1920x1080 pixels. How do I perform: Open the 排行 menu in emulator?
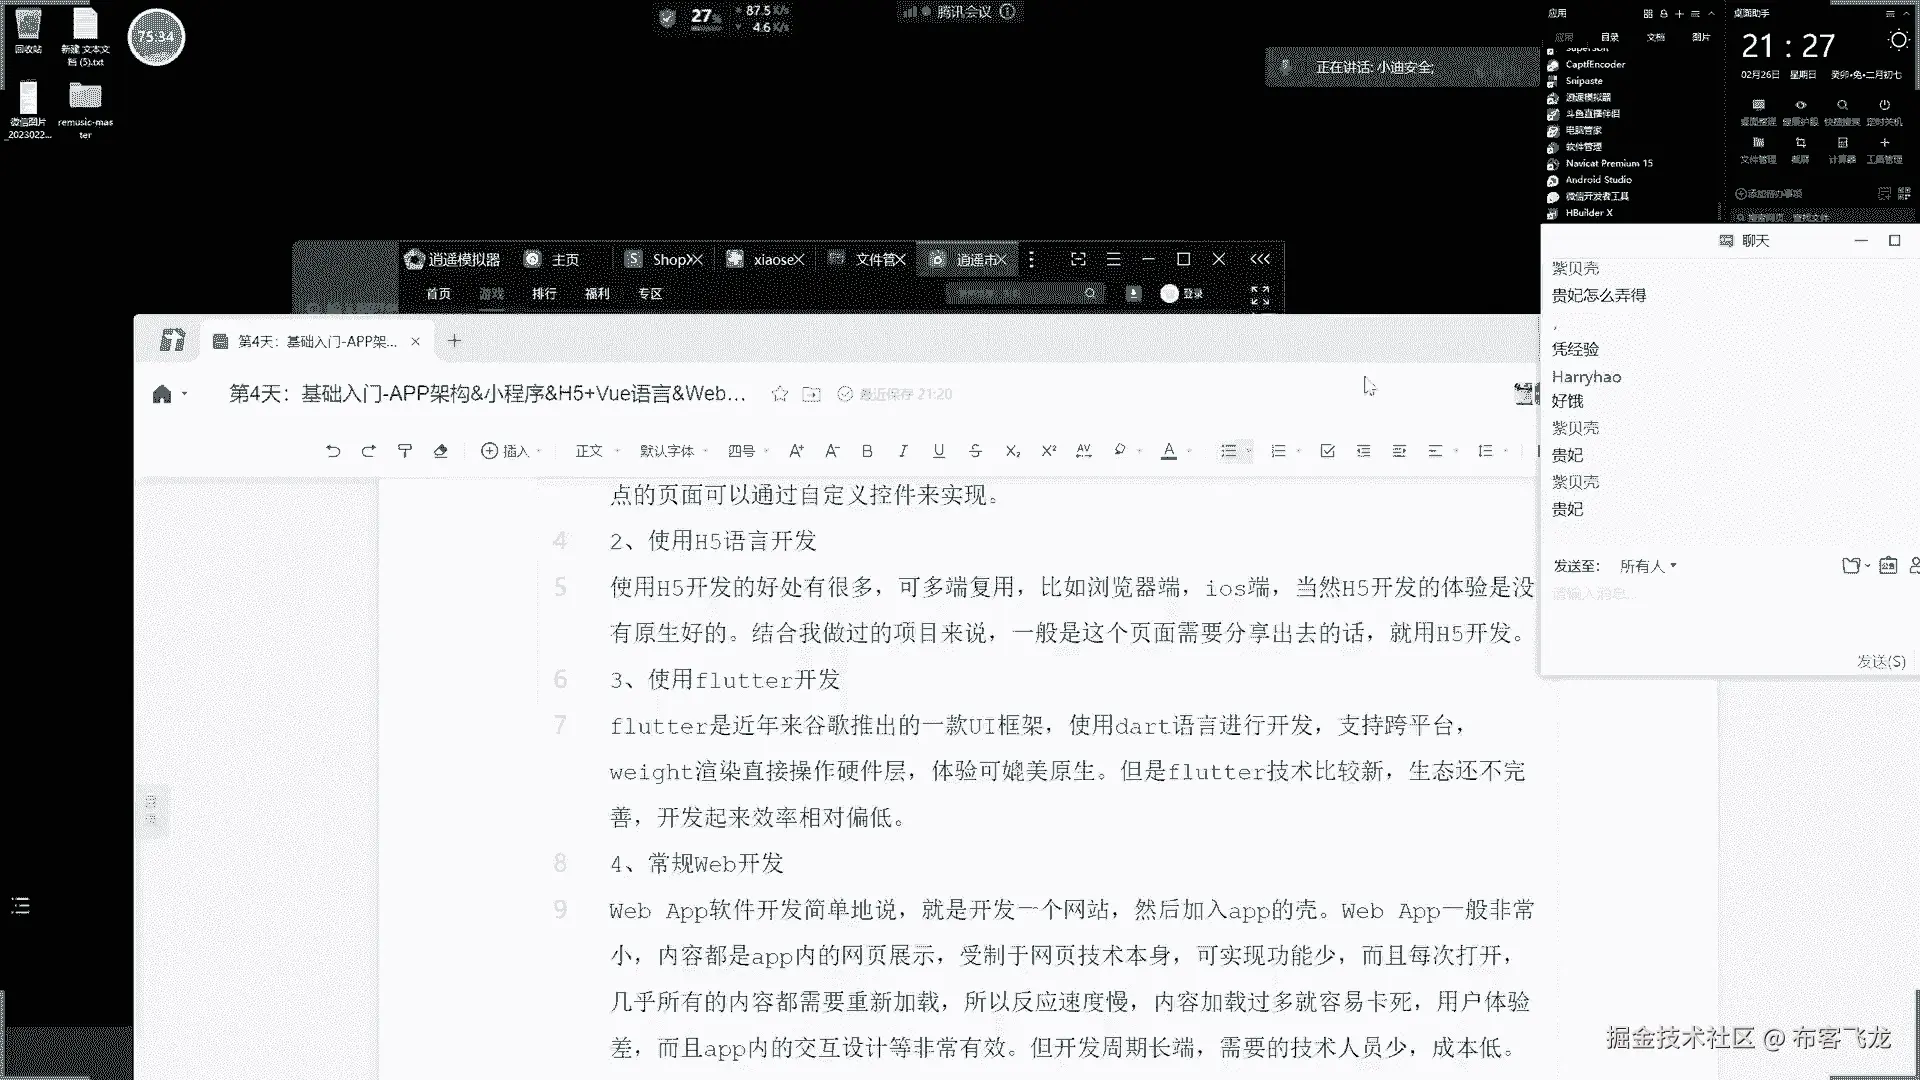pos(544,294)
